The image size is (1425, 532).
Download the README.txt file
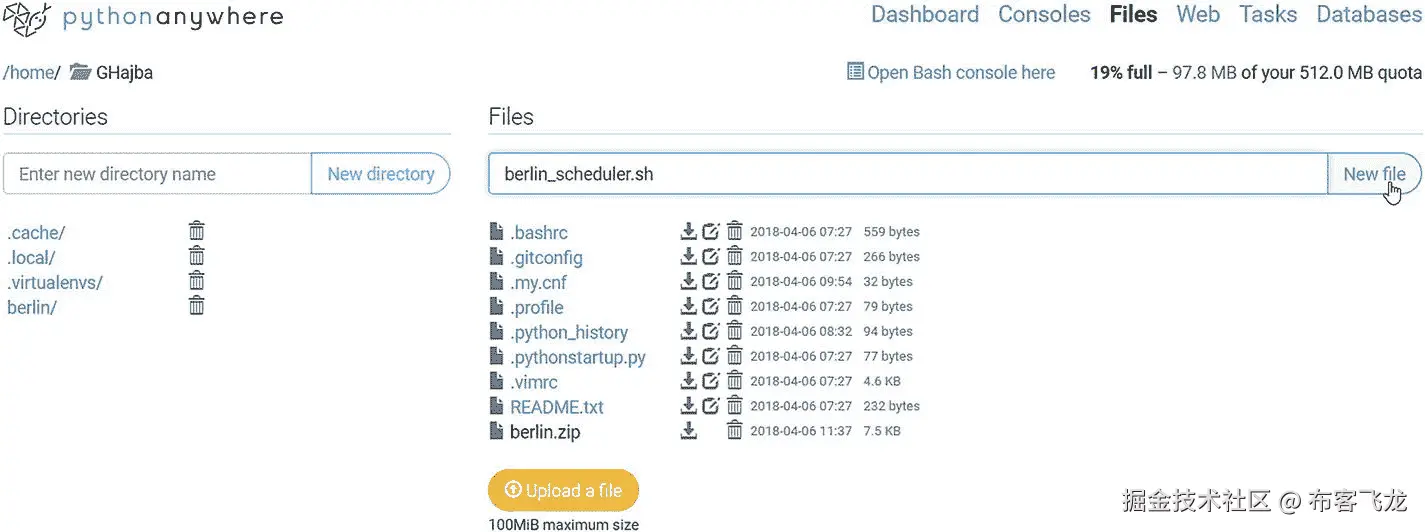(688, 406)
